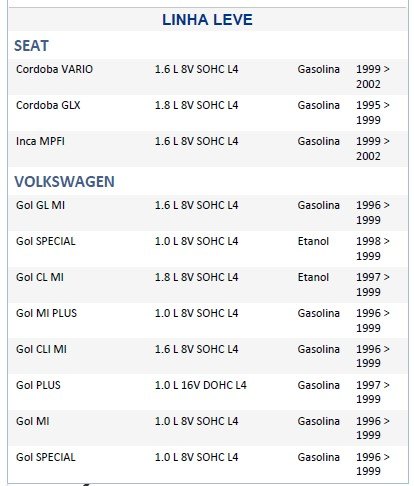Select the Gol MI model row
Screen dimensions: 414x486
(208, 428)
